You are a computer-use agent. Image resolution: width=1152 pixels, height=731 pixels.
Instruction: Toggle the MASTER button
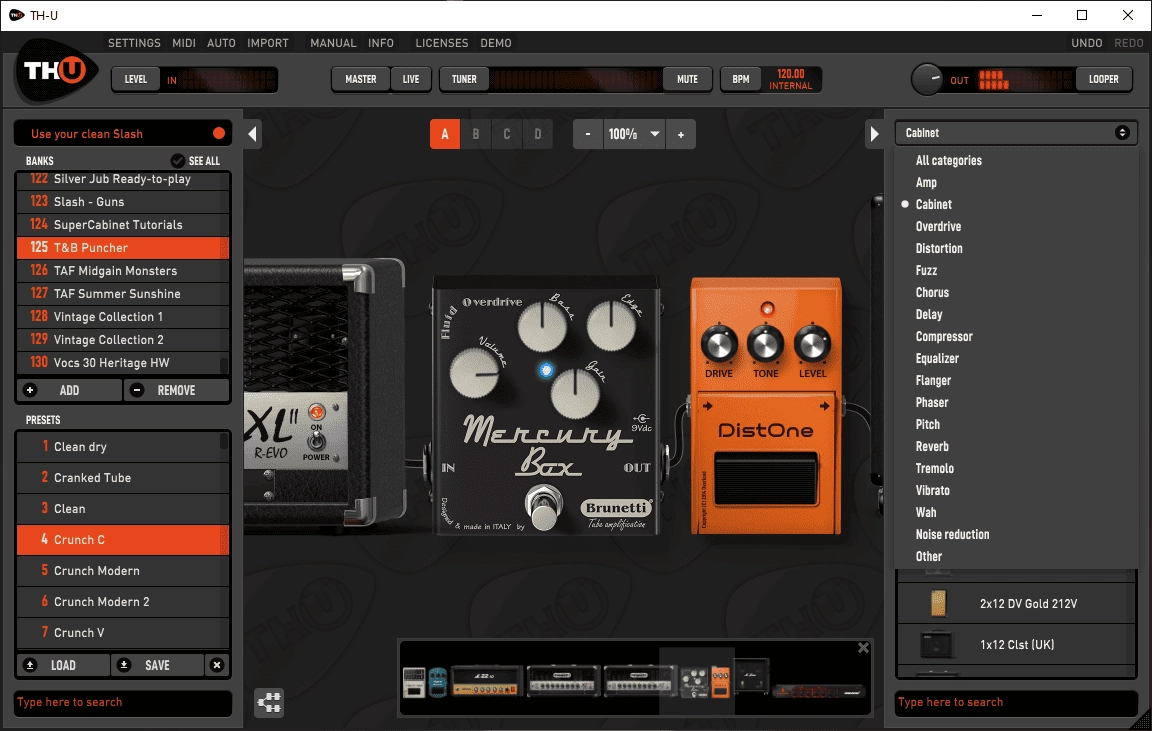361,79
